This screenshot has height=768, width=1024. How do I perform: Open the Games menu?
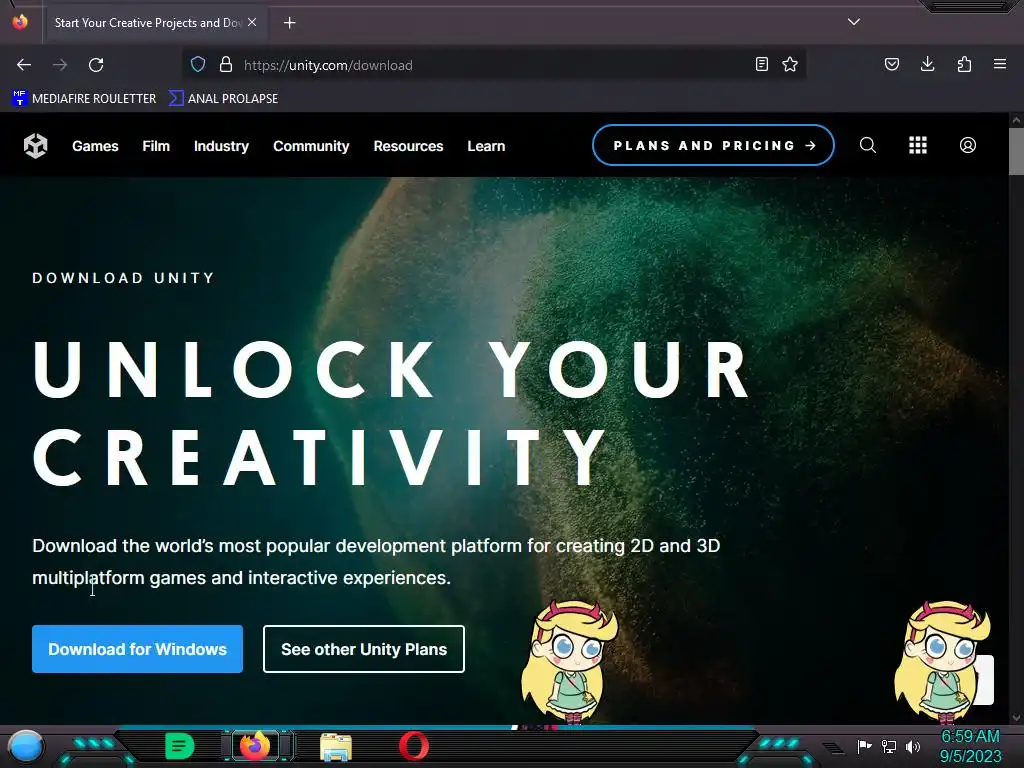point(95,146)
